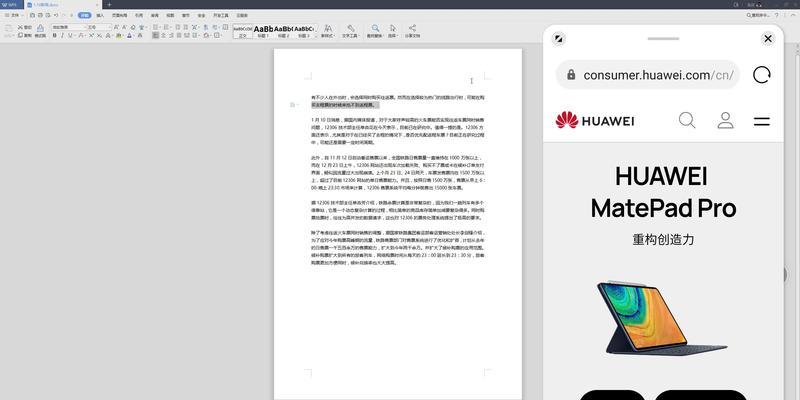Click the font color A swatch

click(129, 36)
